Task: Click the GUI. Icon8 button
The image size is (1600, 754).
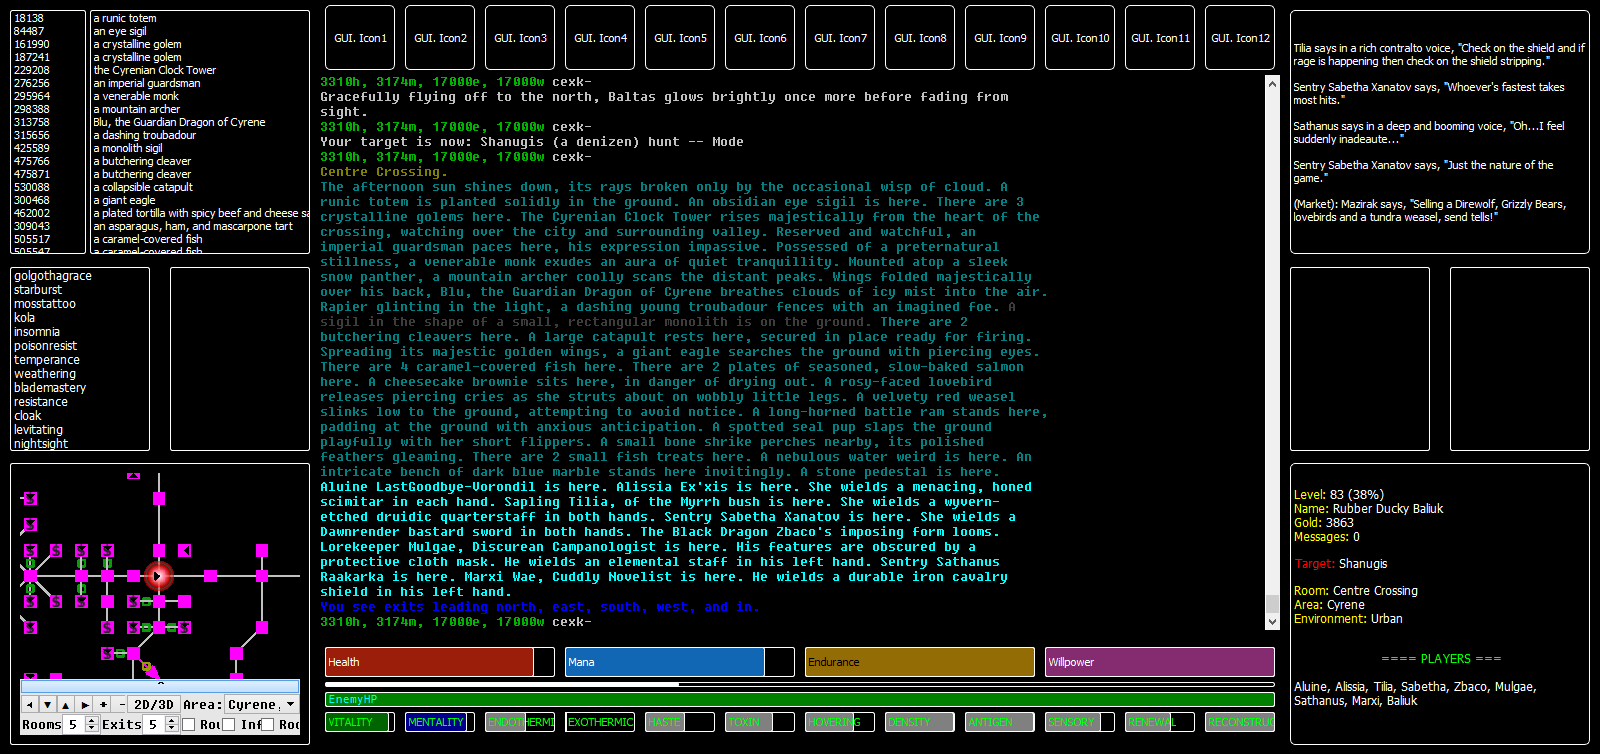Action: pos(920,38)
